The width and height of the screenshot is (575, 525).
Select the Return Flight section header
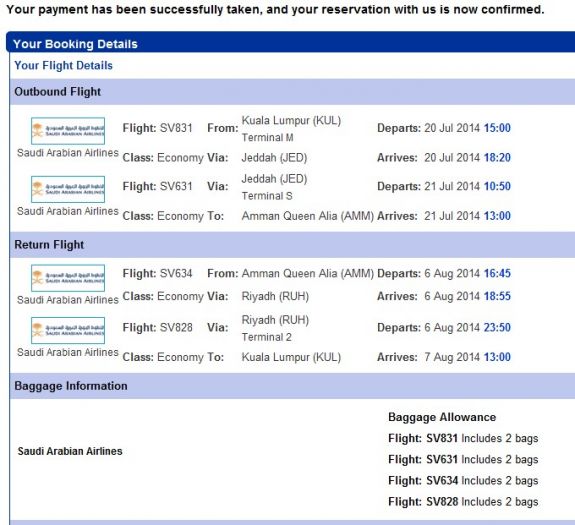click(292, 245)
